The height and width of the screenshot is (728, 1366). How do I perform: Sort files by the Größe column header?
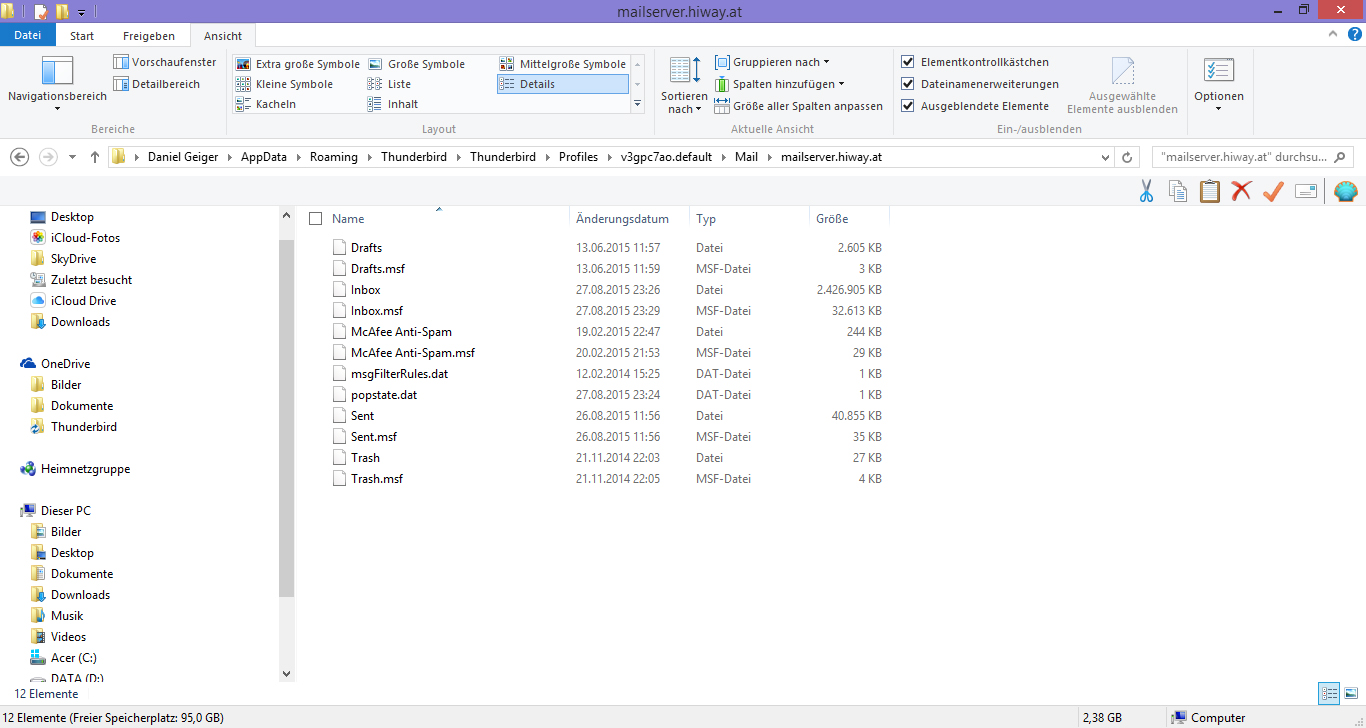(849, 219)
